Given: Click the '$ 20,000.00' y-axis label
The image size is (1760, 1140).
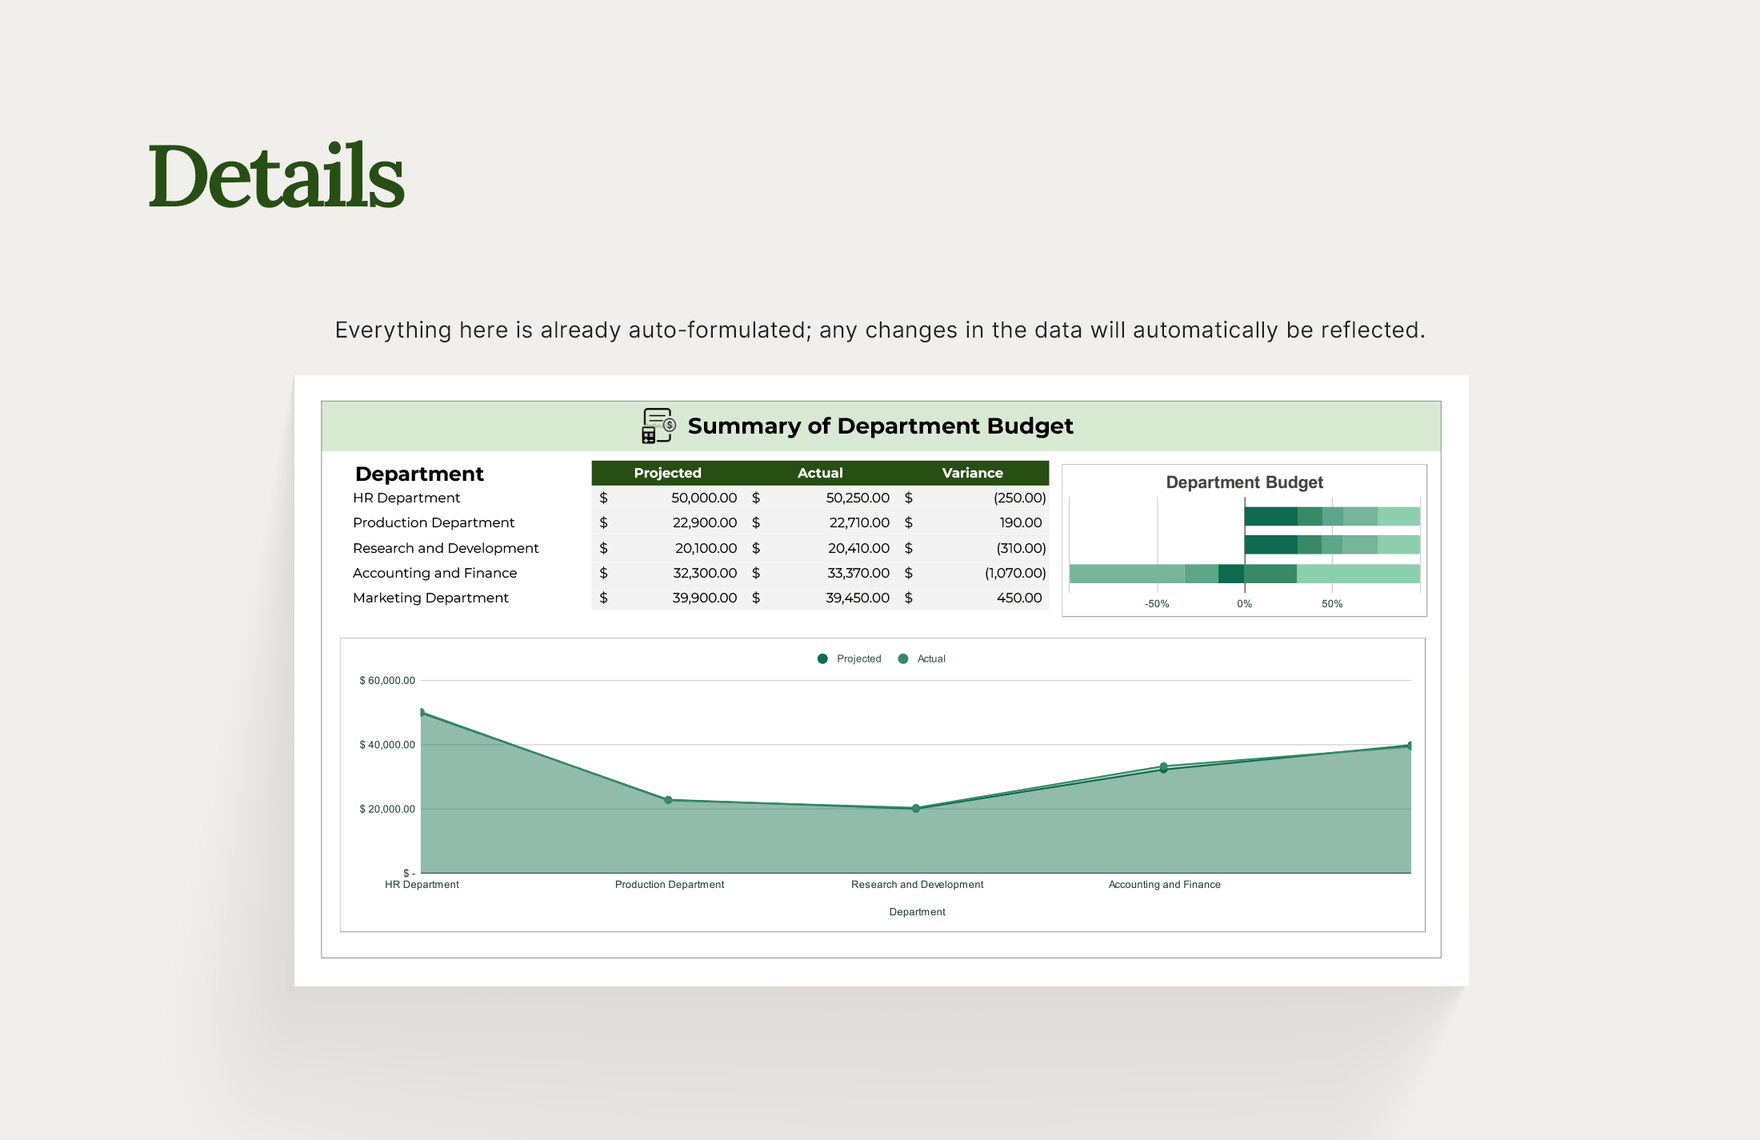Looking at the screenshot, I should [x=387, y=809].
